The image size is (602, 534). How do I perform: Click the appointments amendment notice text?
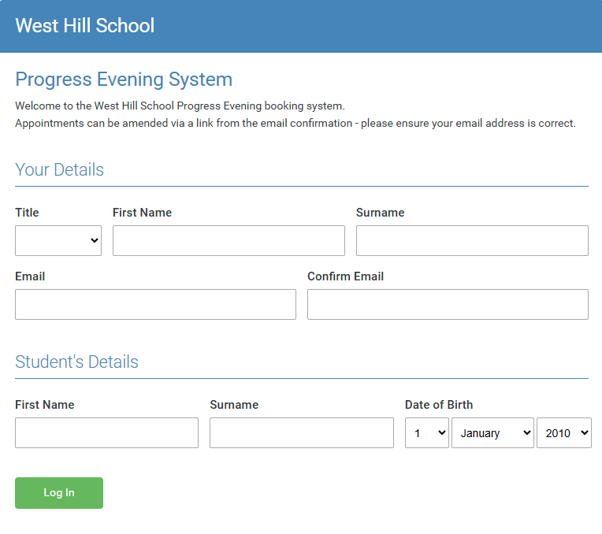[295, 123]
